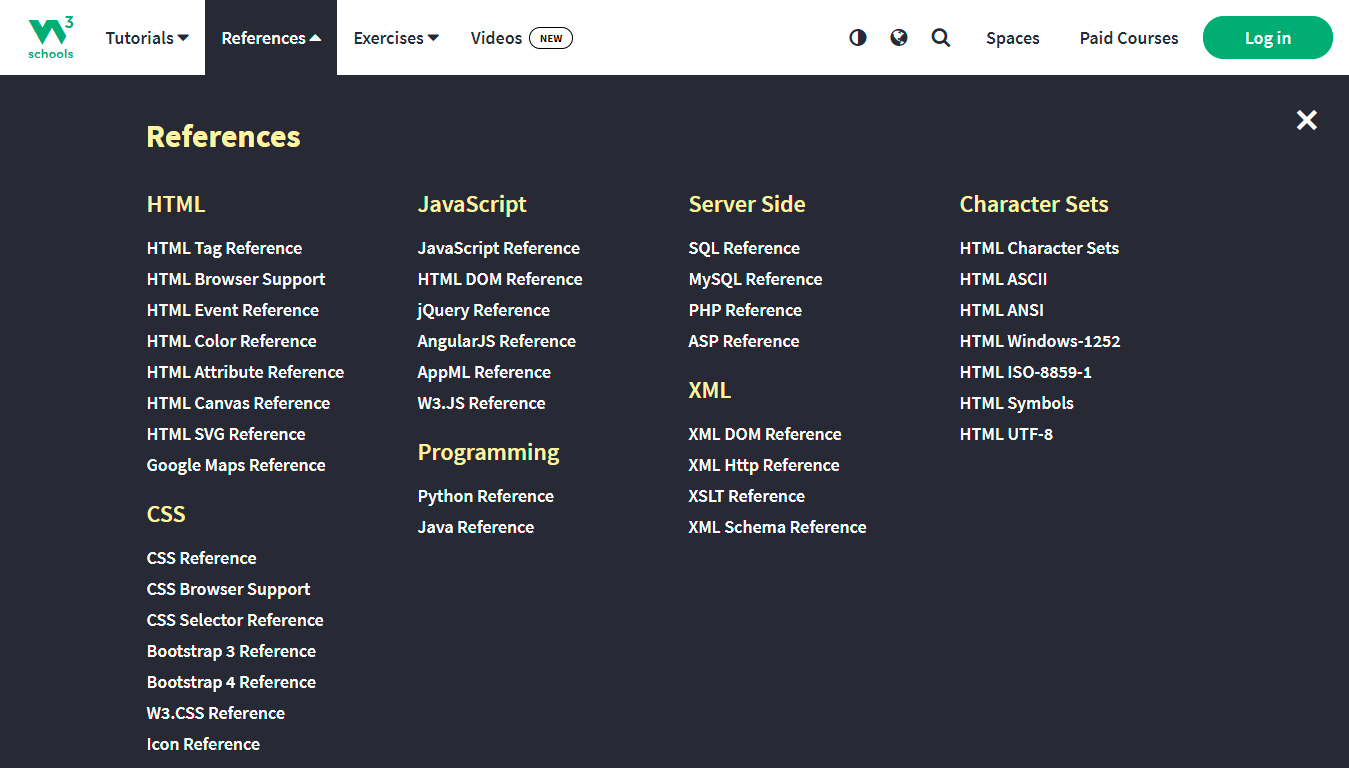Open HTML ANSI reference
The image size is (1349, 768).
pos(1002,310)
